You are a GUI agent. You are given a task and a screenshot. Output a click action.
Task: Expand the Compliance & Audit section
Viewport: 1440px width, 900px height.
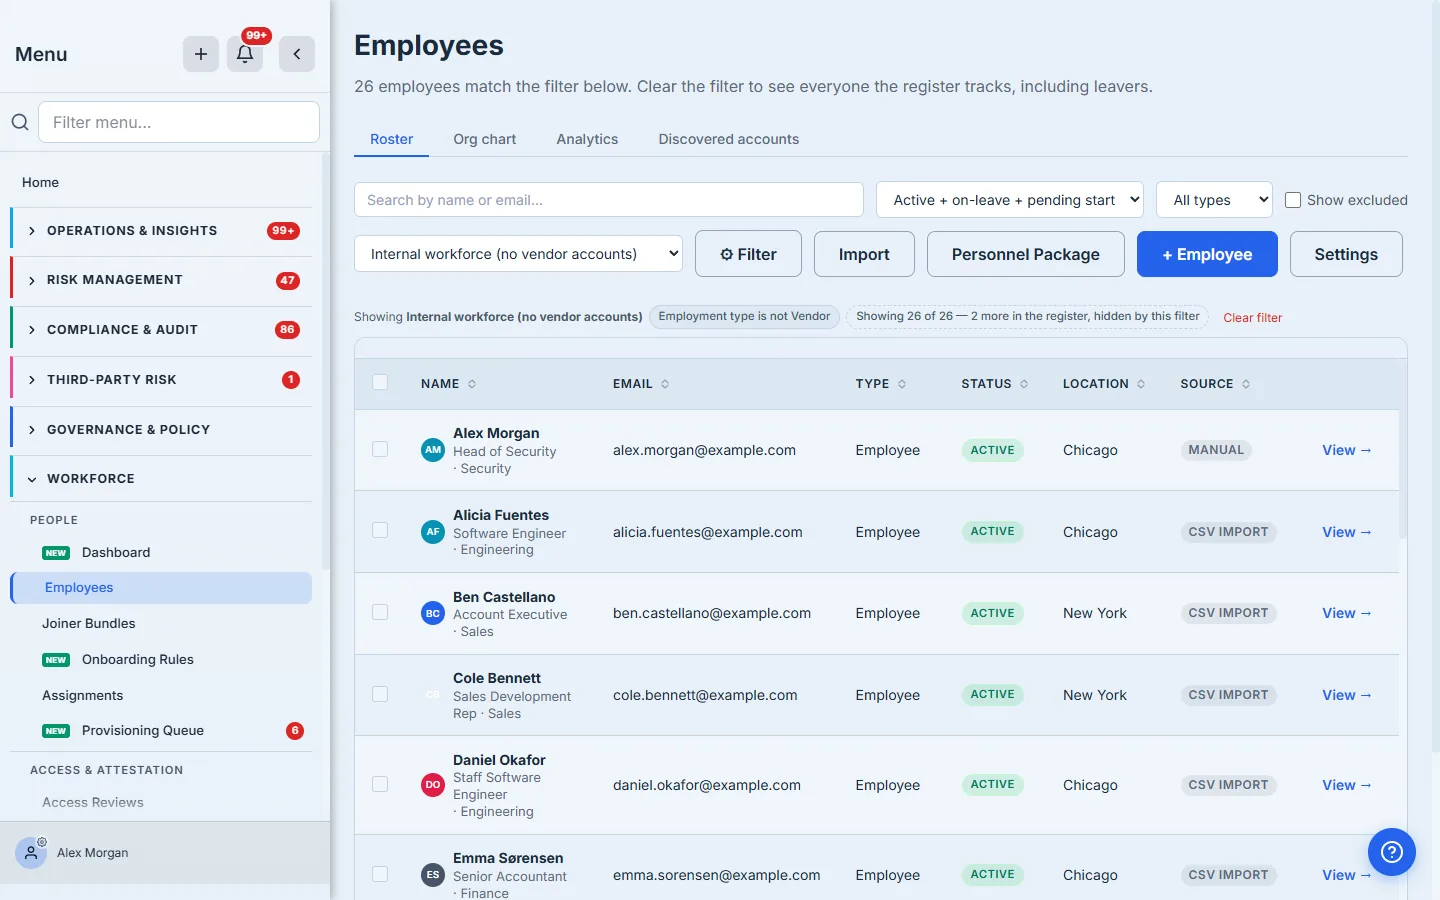[161, 330]
